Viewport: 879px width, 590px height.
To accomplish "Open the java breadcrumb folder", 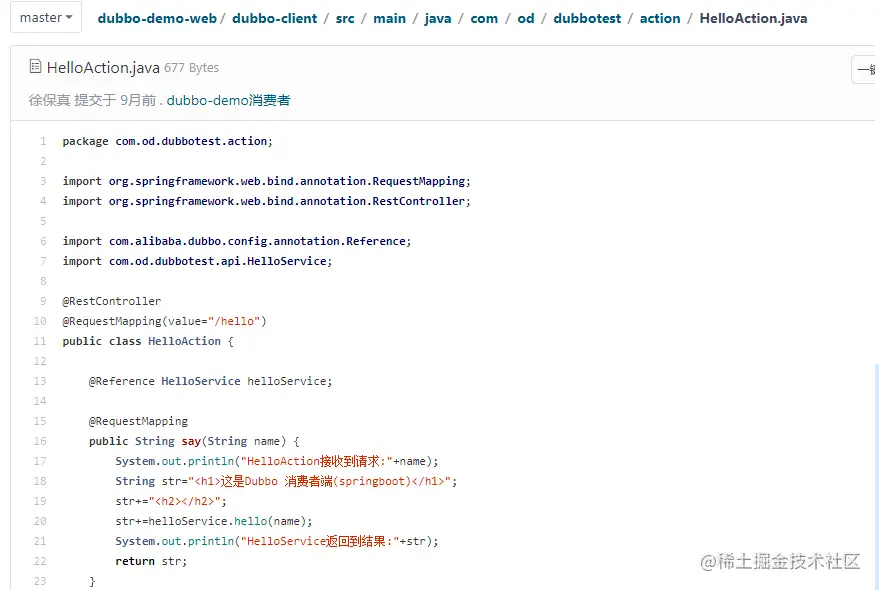I will [x=438, y=19].
